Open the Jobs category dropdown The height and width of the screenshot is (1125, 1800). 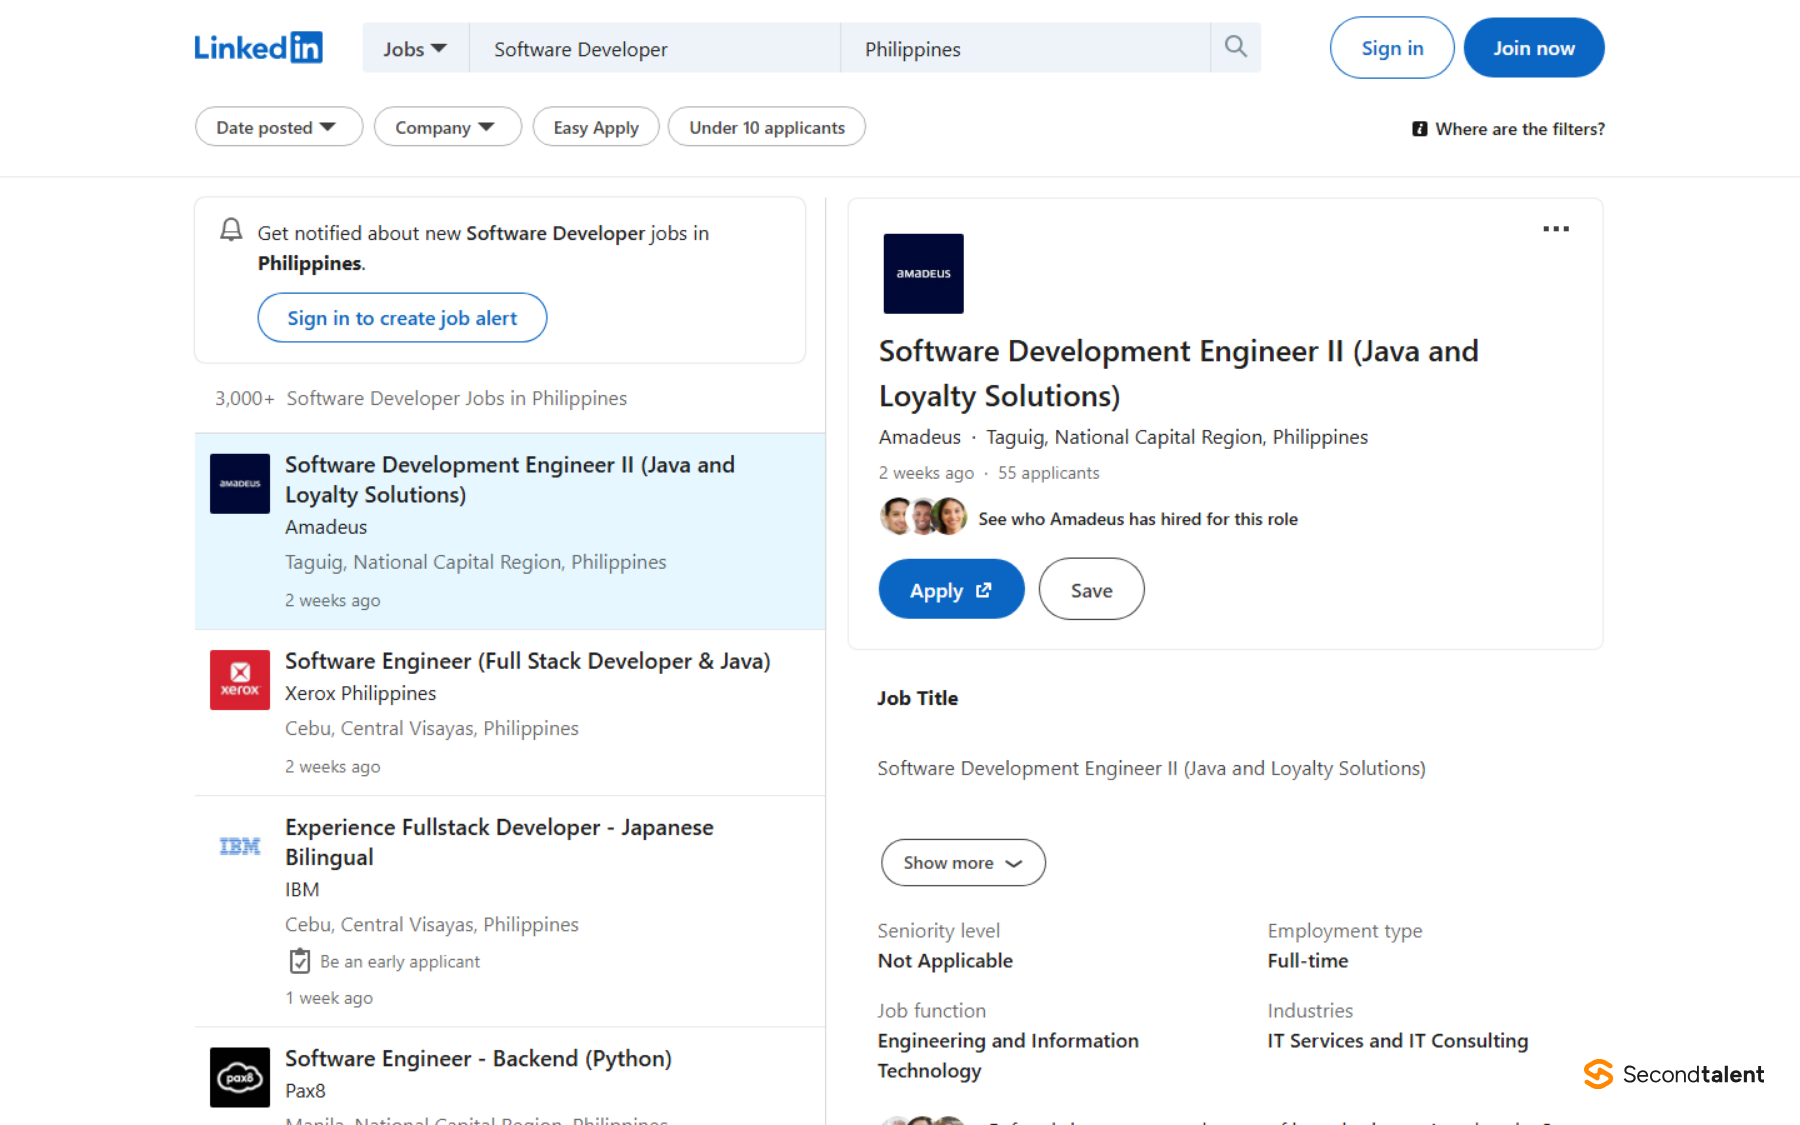(415, 49)
